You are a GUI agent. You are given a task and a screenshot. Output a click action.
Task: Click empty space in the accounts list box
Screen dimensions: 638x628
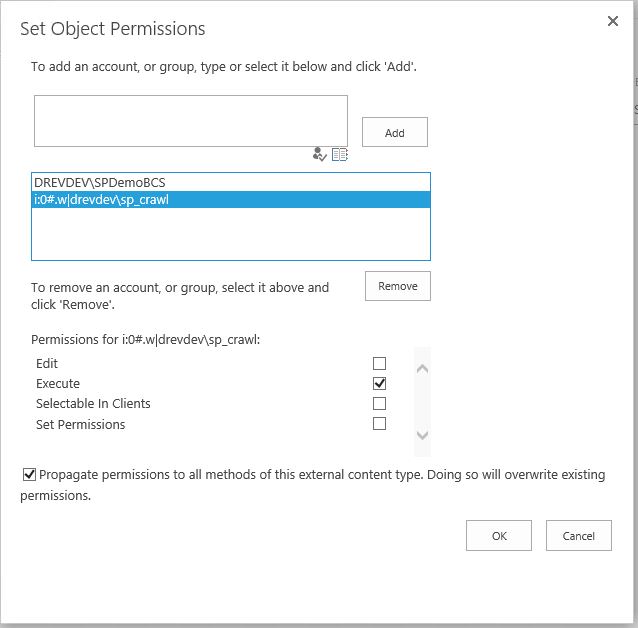point(231,234)
